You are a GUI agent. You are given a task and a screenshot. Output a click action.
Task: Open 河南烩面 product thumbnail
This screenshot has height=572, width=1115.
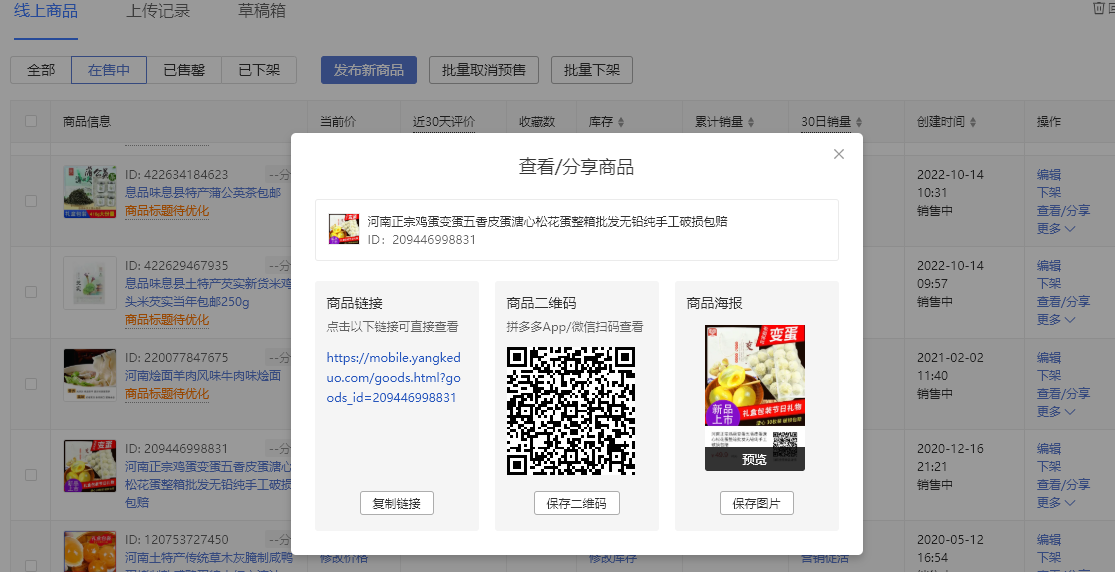(90, 374)
